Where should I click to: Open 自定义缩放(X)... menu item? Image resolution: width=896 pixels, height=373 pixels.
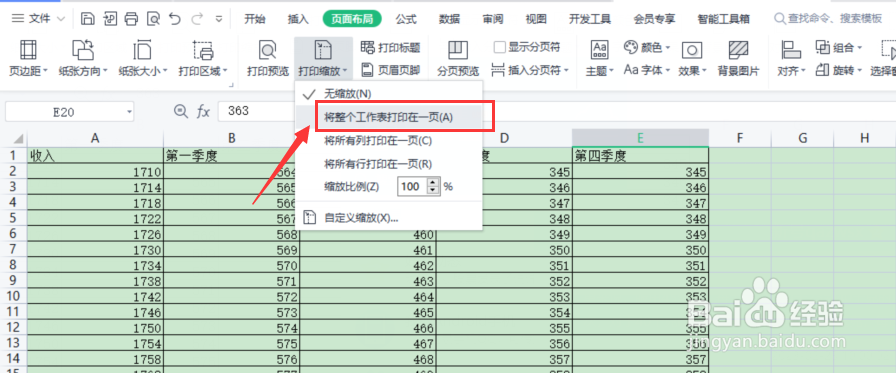[x=389, y=218]
